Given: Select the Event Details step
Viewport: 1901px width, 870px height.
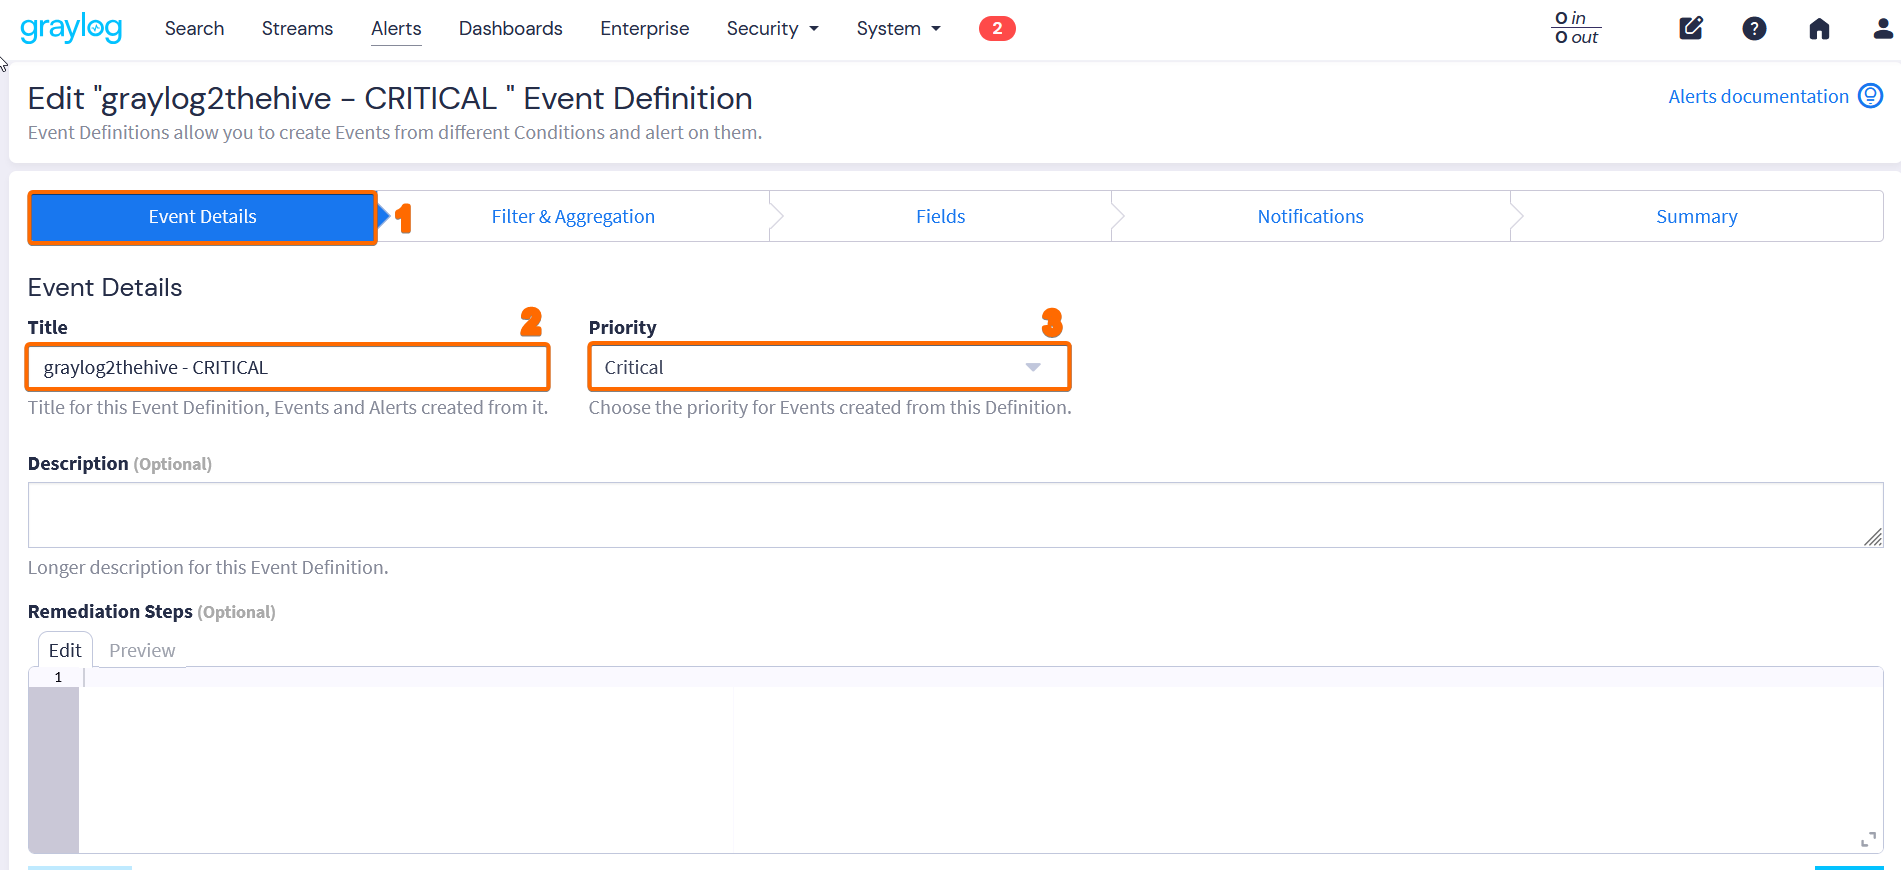Looking at the screenshot, I should point(203,217).
